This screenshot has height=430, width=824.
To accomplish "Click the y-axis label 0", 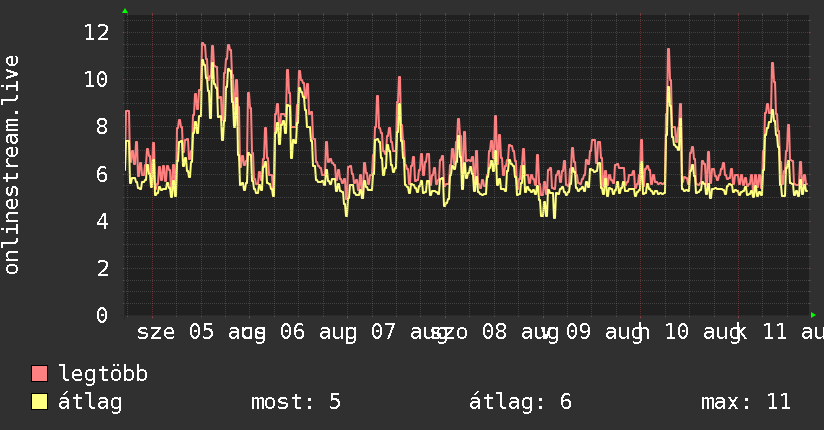I will point(102,315).
